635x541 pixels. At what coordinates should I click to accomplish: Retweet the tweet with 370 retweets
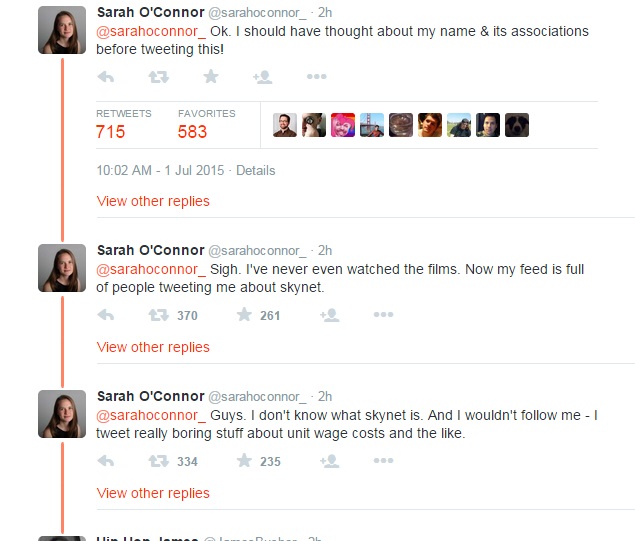[x=158, y=315]
